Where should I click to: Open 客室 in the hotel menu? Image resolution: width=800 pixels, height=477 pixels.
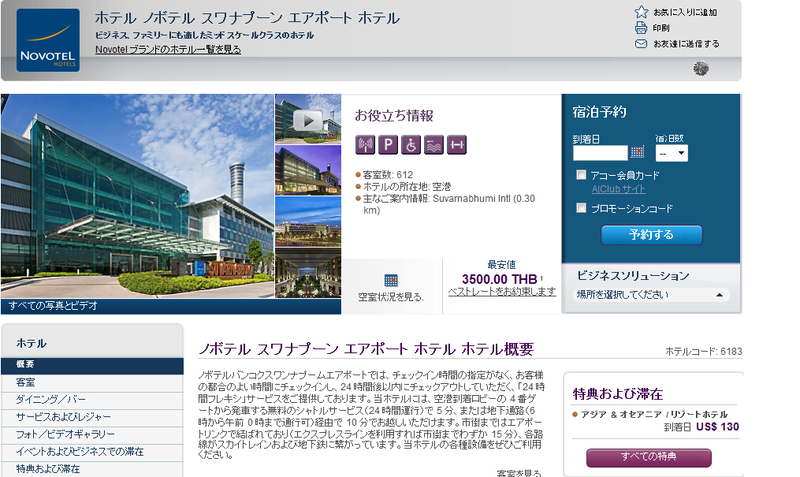[x=92, y=382]
